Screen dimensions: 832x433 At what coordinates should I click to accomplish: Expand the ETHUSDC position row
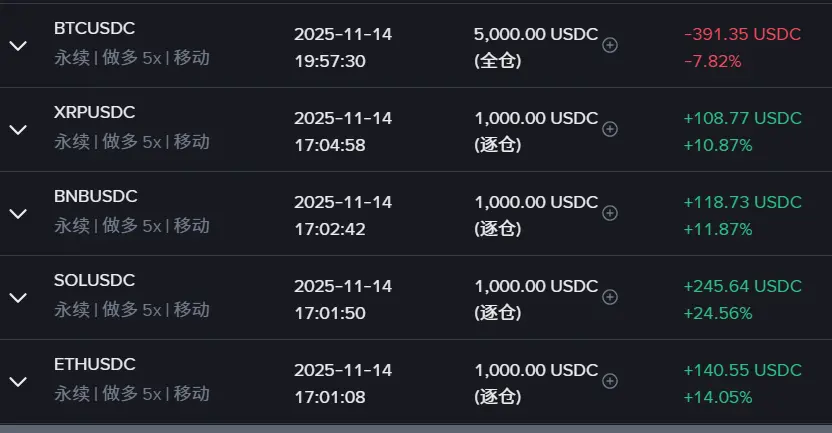tap(18, 382)
